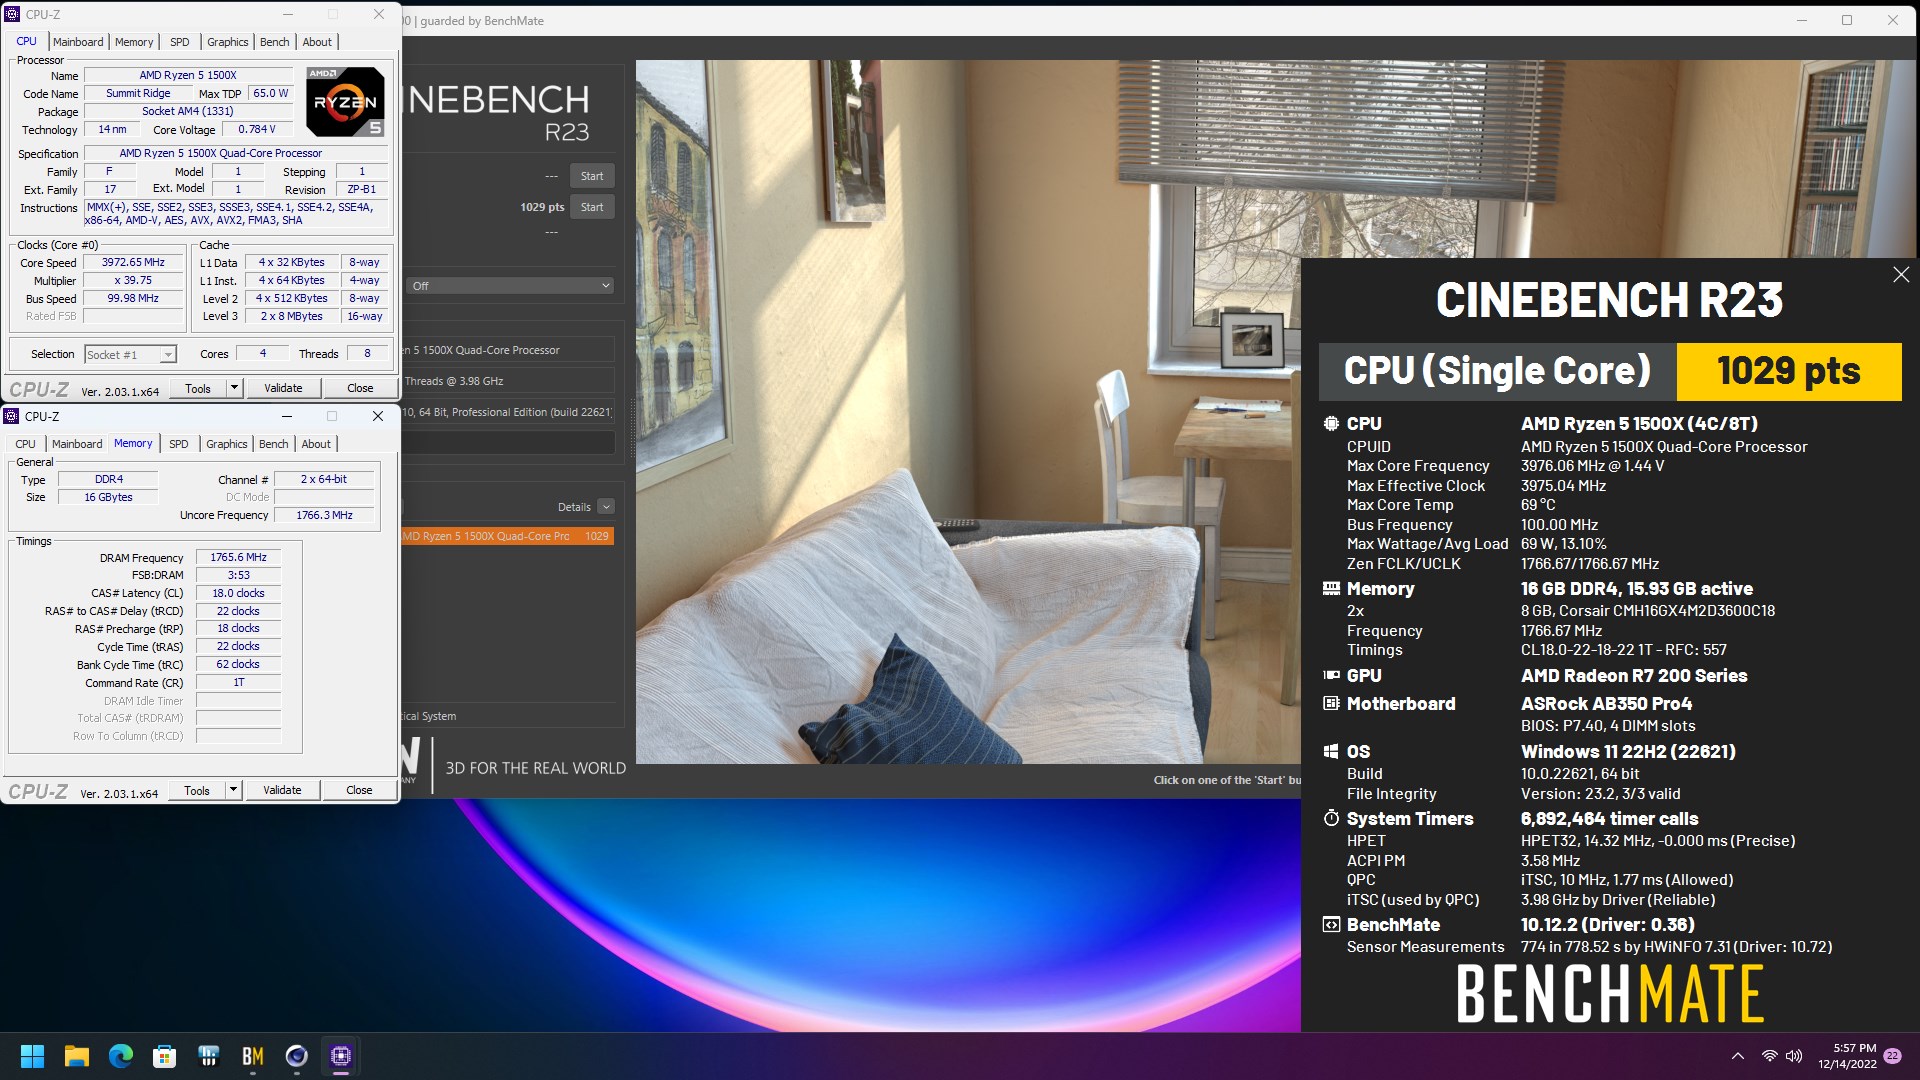Click Validate in bottom CPU-Z window
Viewport: 1920px width, 1080px height.
pos(282,790)
